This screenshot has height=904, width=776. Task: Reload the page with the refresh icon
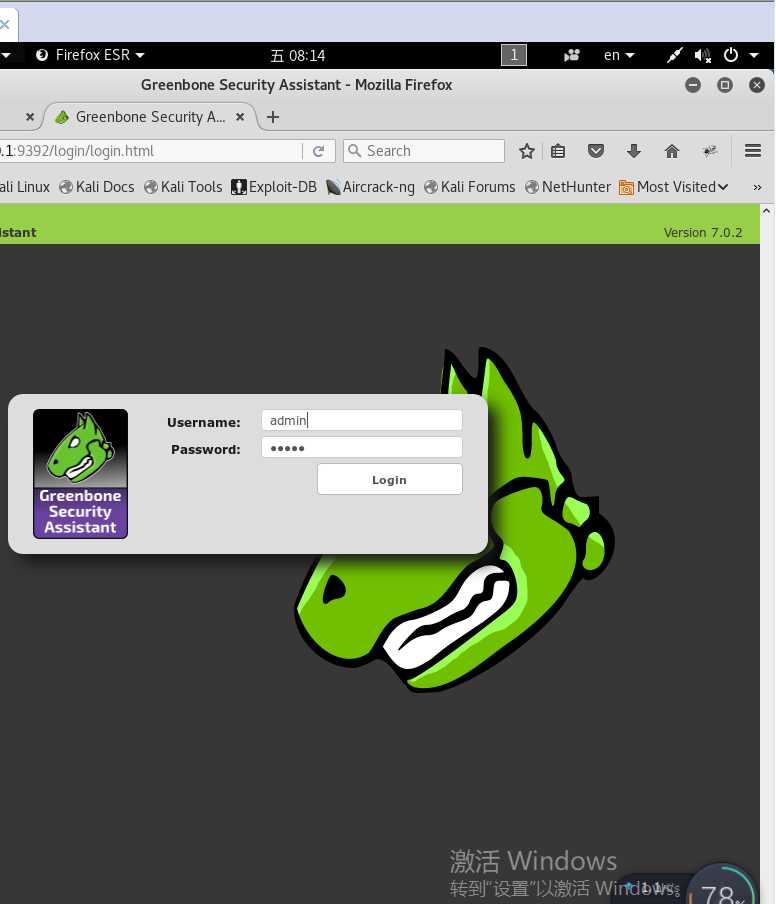318,151
